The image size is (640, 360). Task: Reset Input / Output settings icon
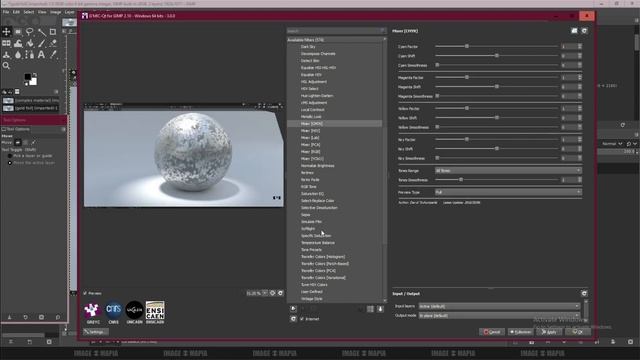click(584, 293)
